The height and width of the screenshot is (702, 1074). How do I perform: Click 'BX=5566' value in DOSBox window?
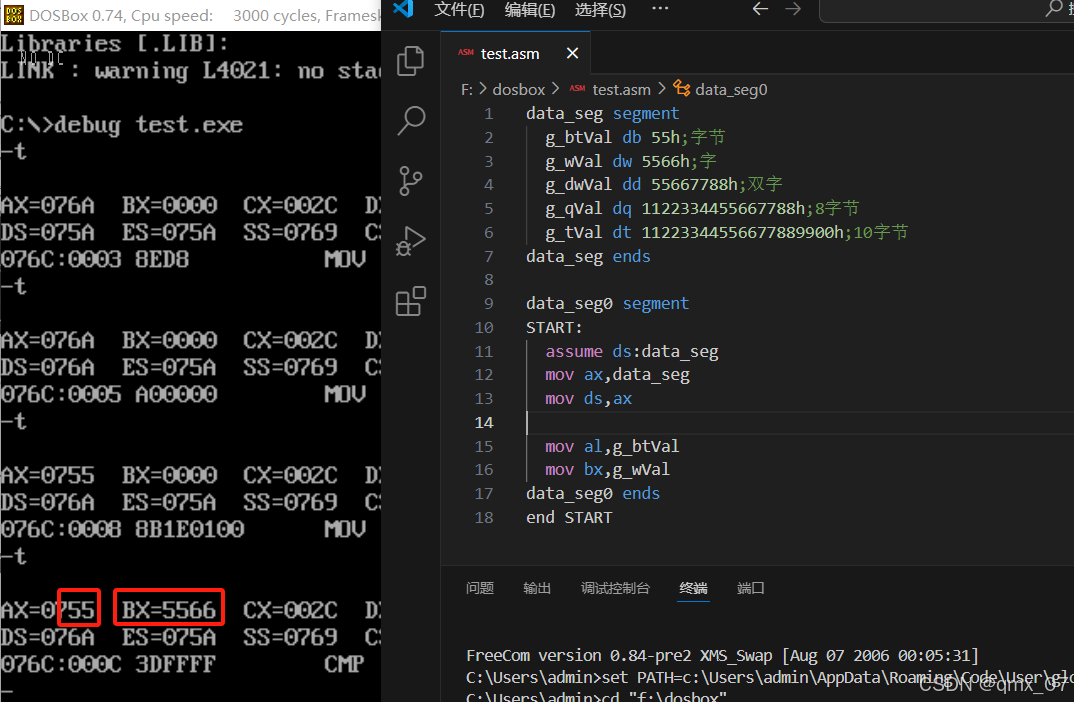click(169, 610)
